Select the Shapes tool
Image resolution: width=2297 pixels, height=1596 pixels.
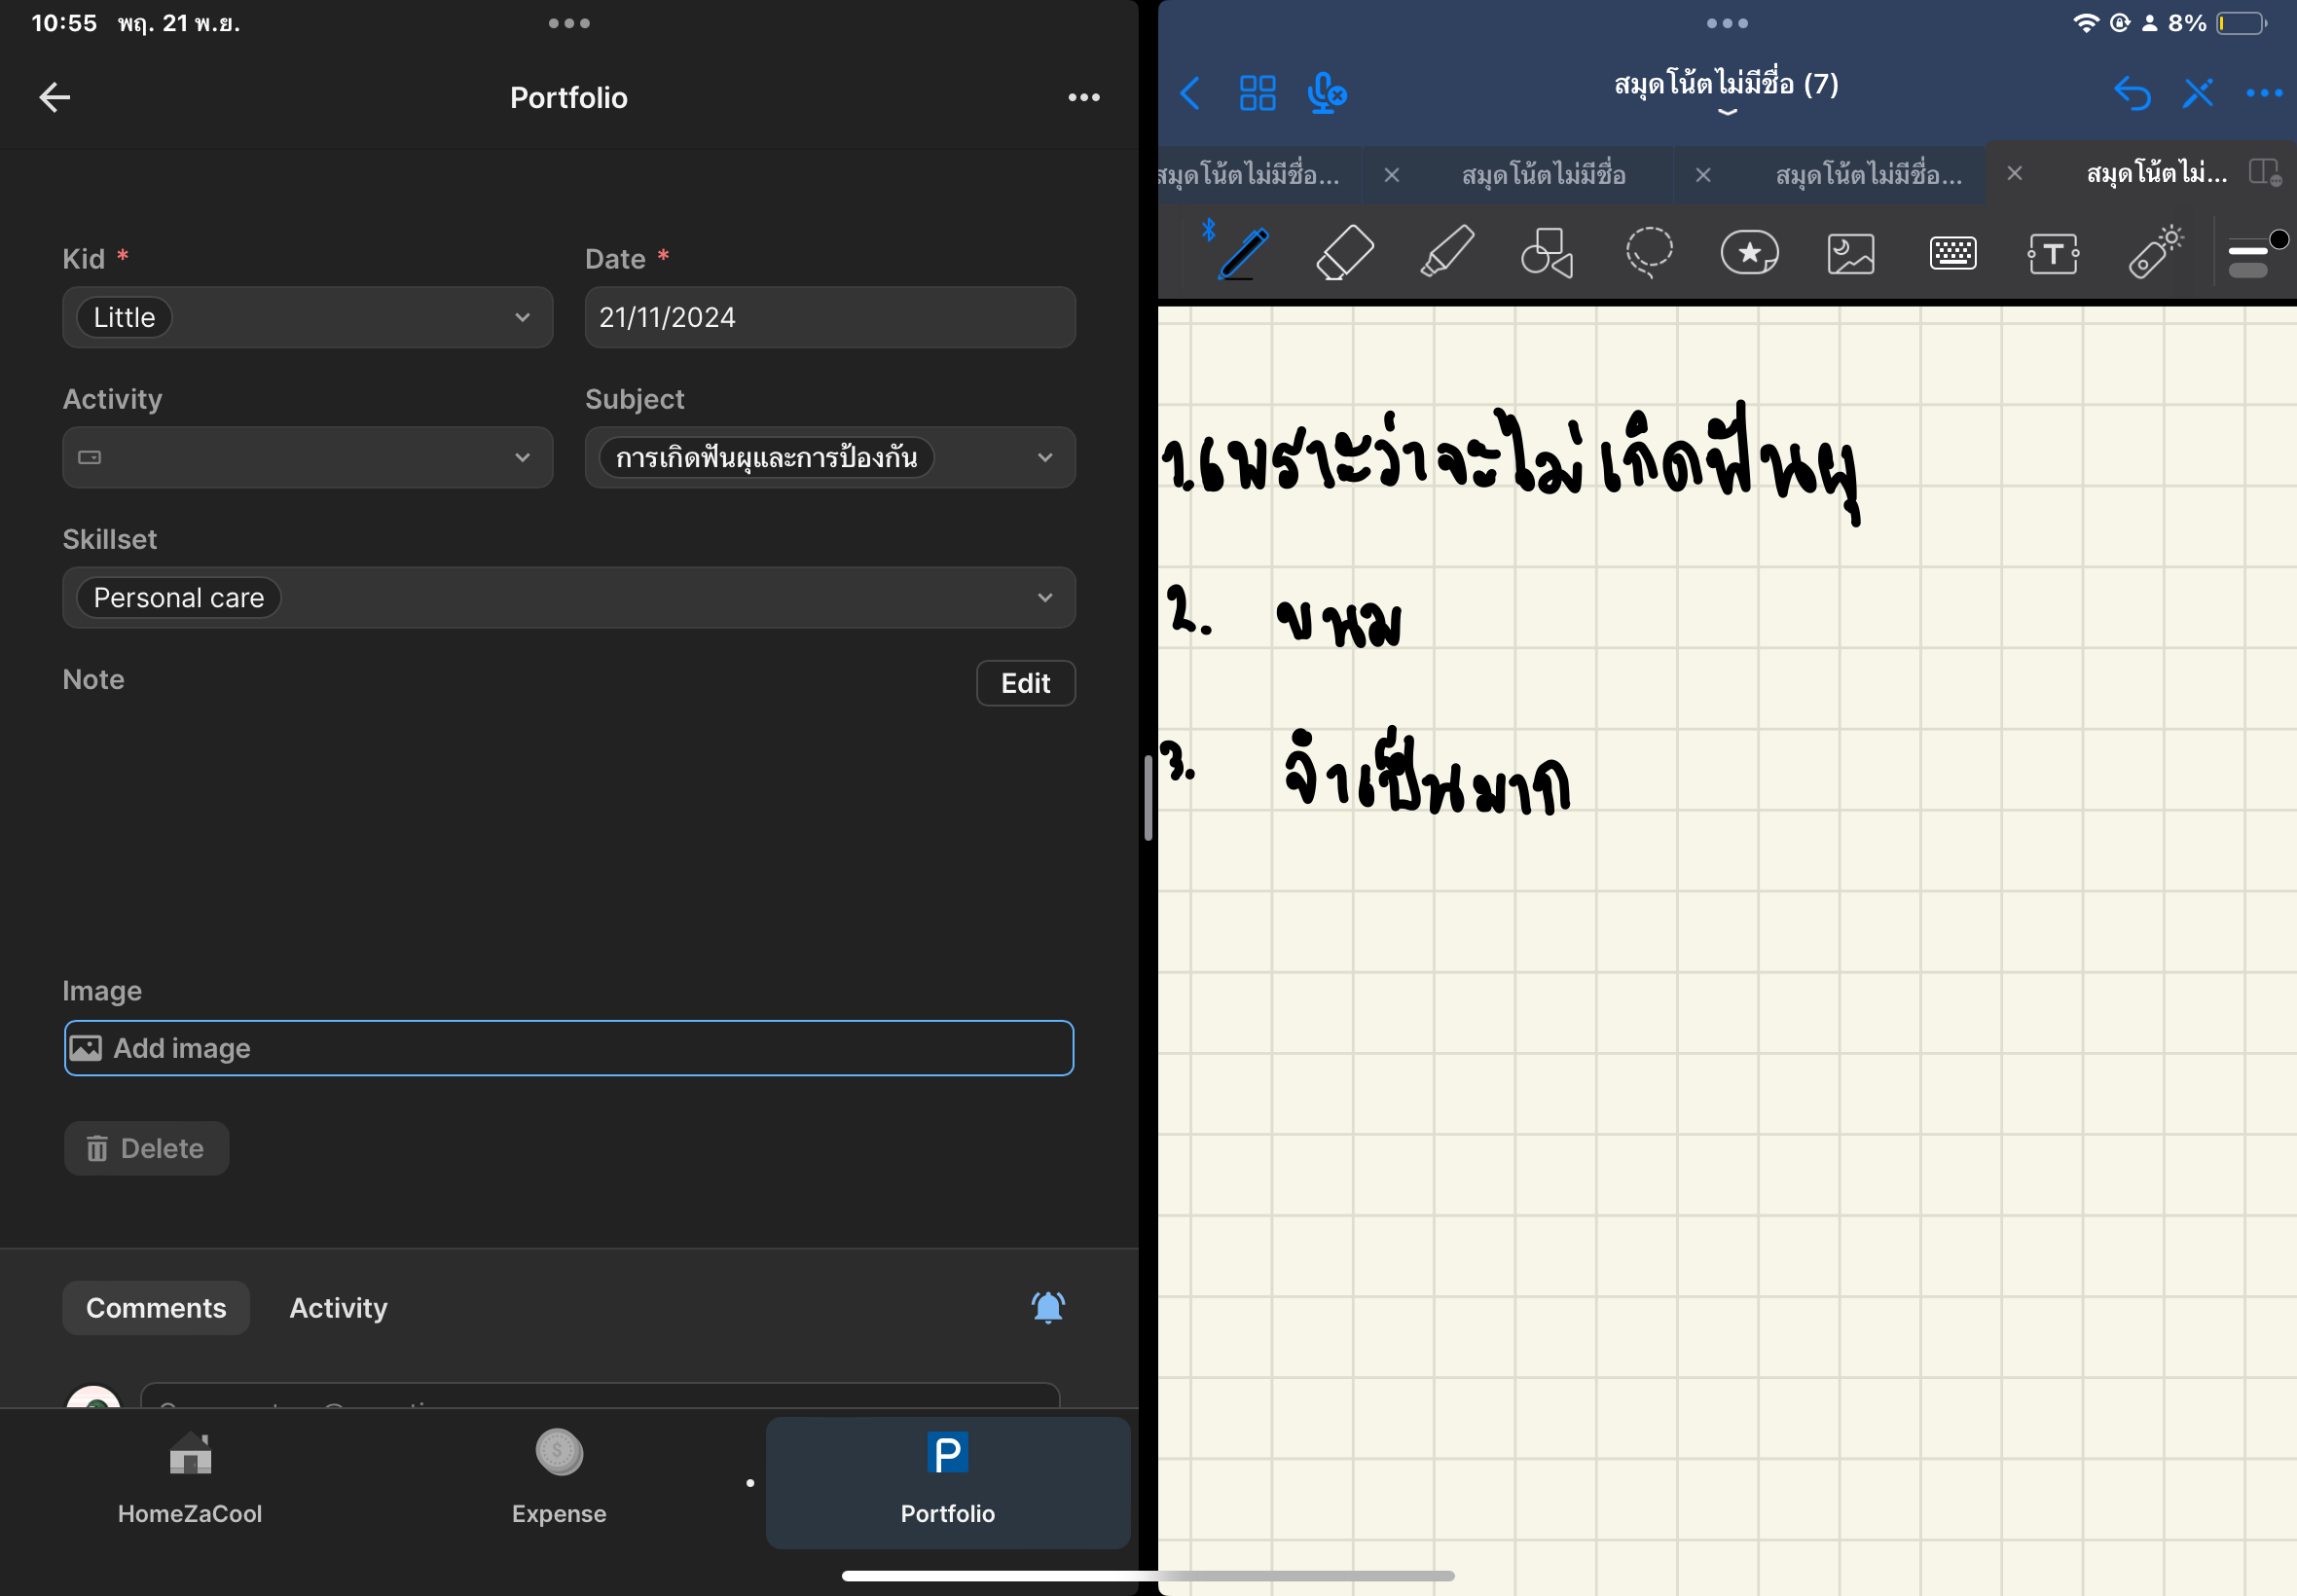[1547, 252]
